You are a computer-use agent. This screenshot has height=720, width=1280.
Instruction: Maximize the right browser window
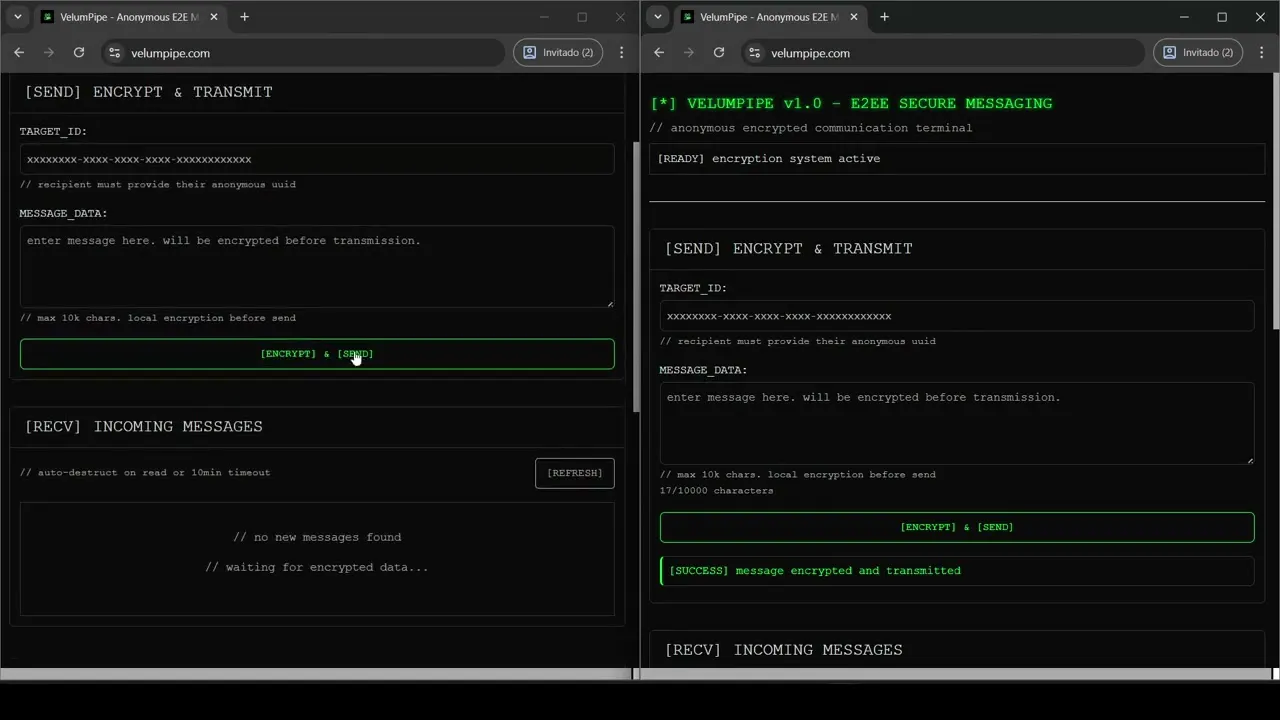click(1222, 17)
